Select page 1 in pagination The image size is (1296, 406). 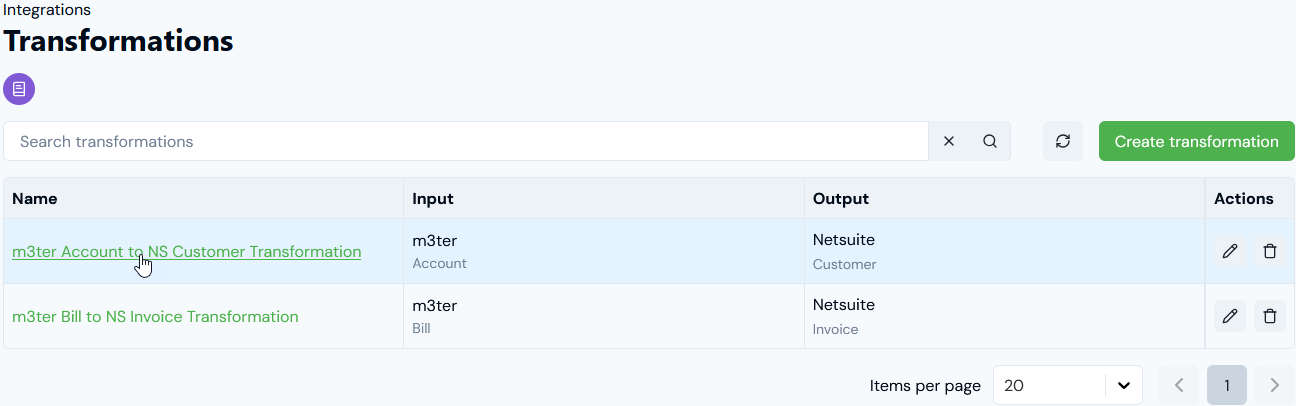(1227, 385)
